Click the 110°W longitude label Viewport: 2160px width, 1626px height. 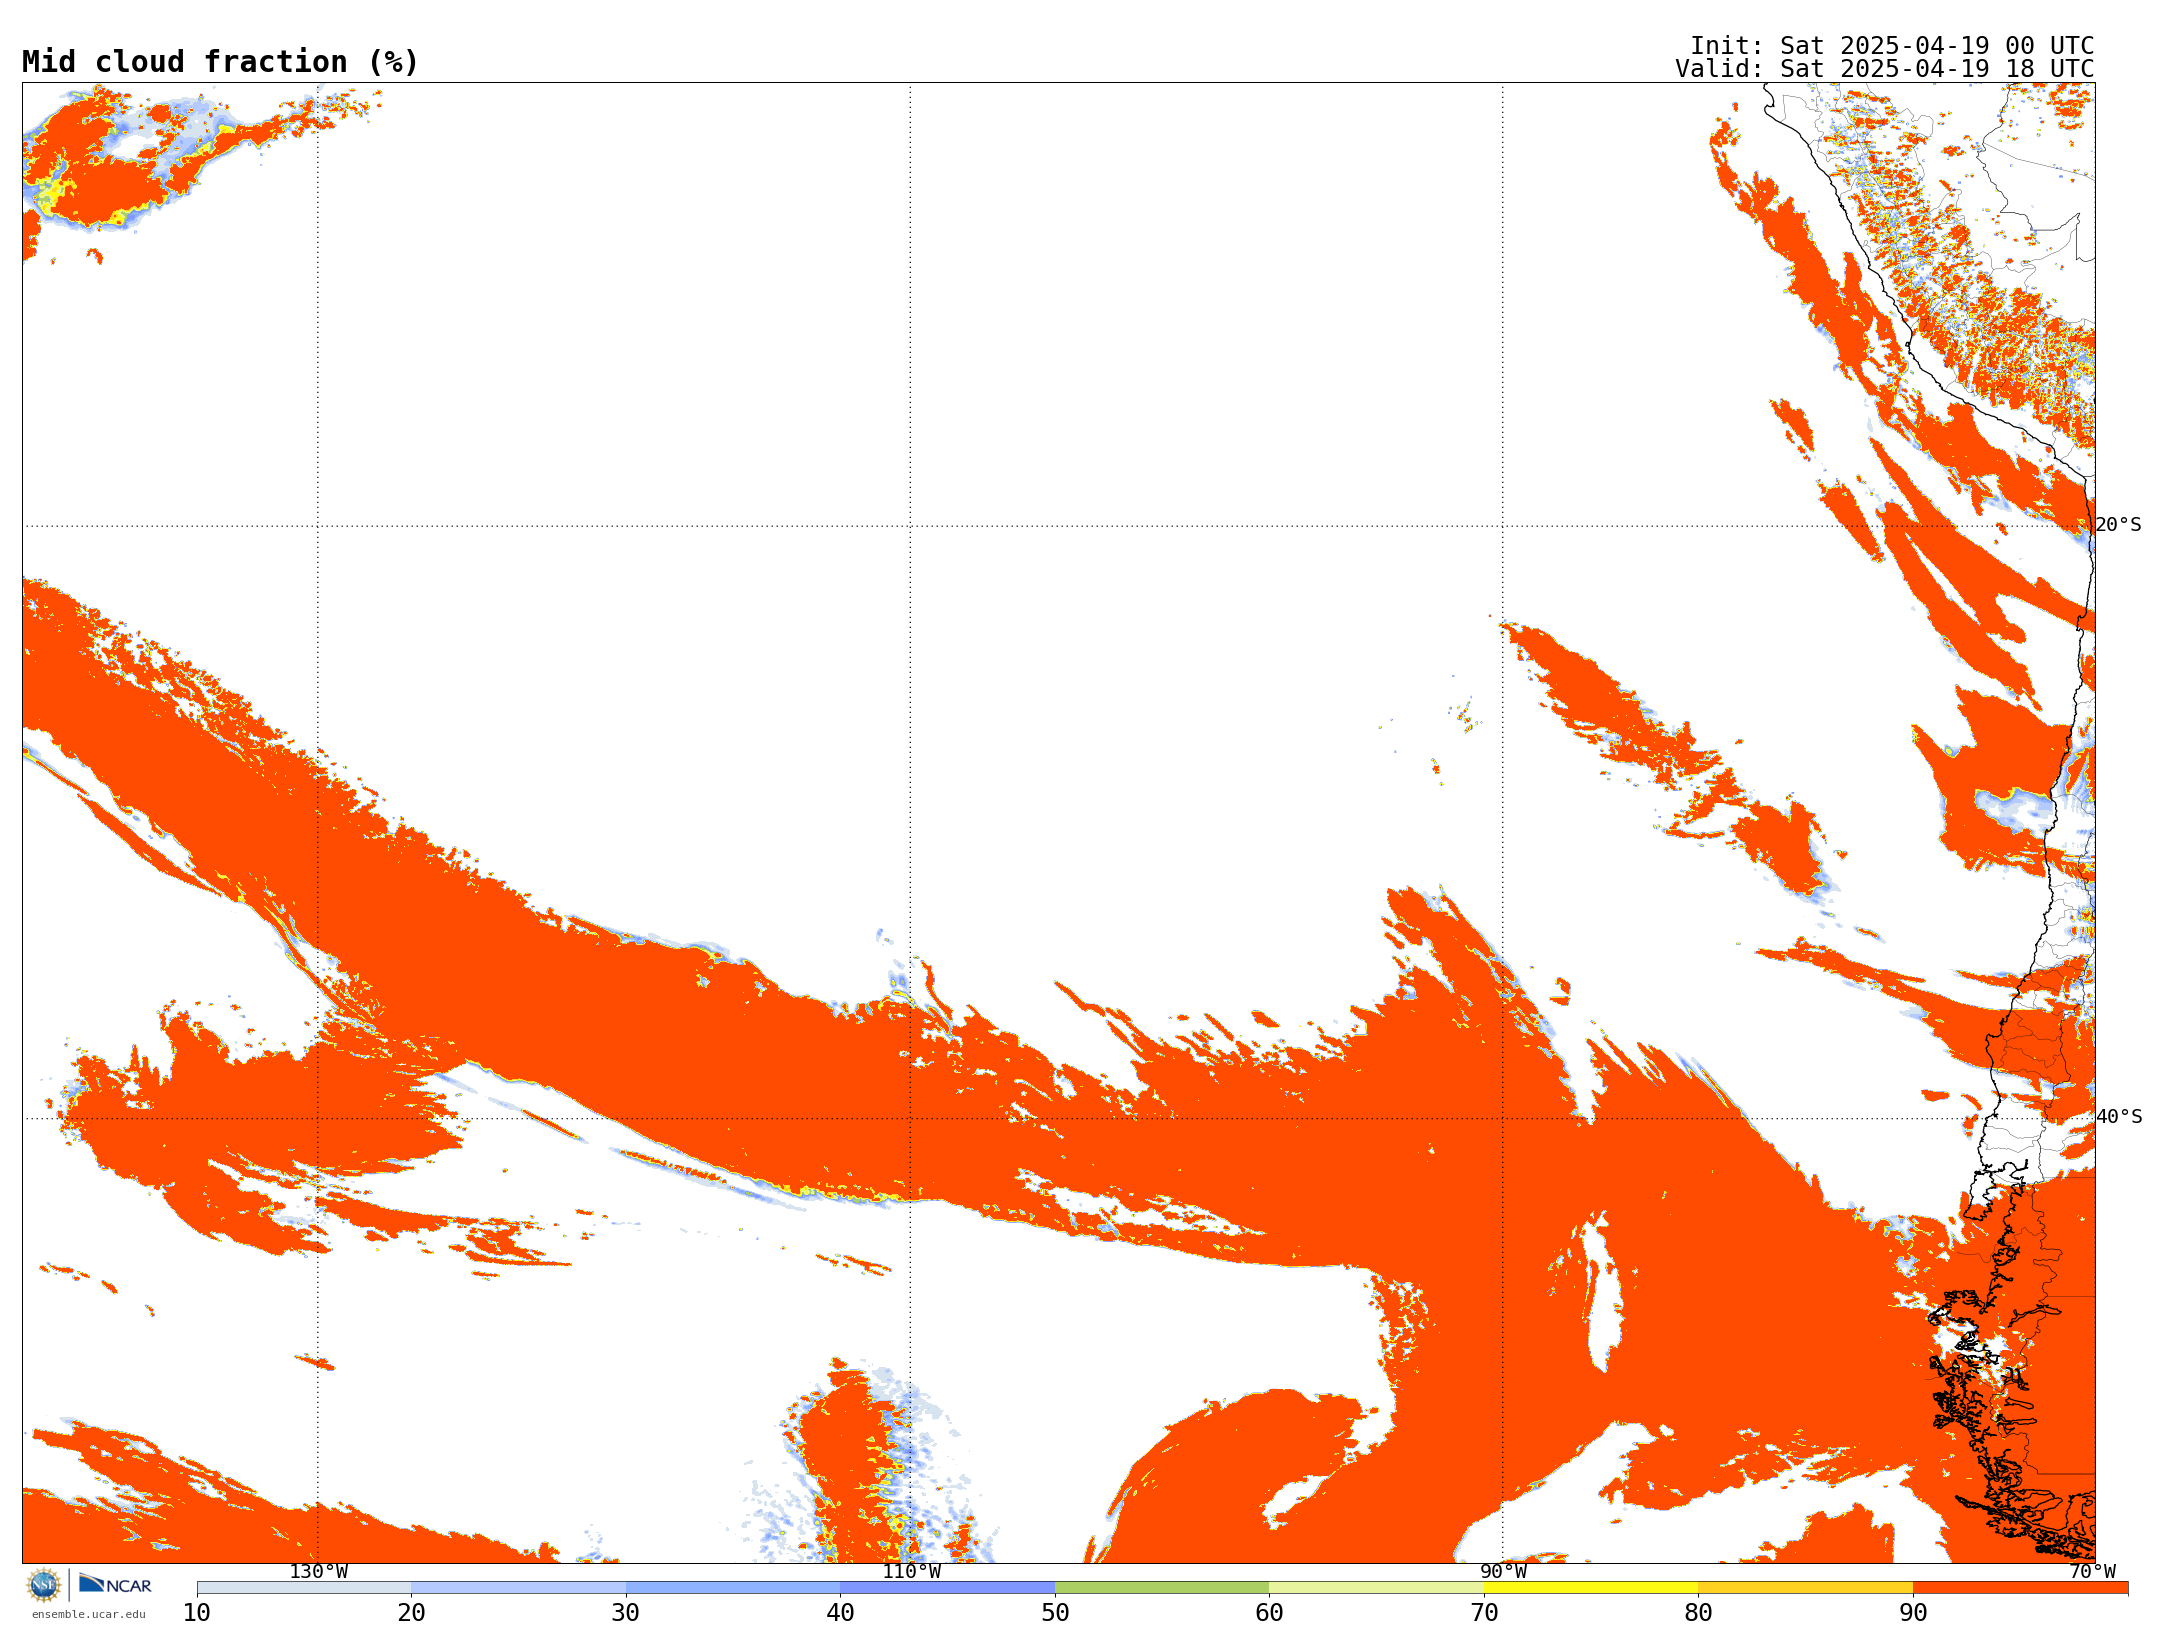(911, 1572)
